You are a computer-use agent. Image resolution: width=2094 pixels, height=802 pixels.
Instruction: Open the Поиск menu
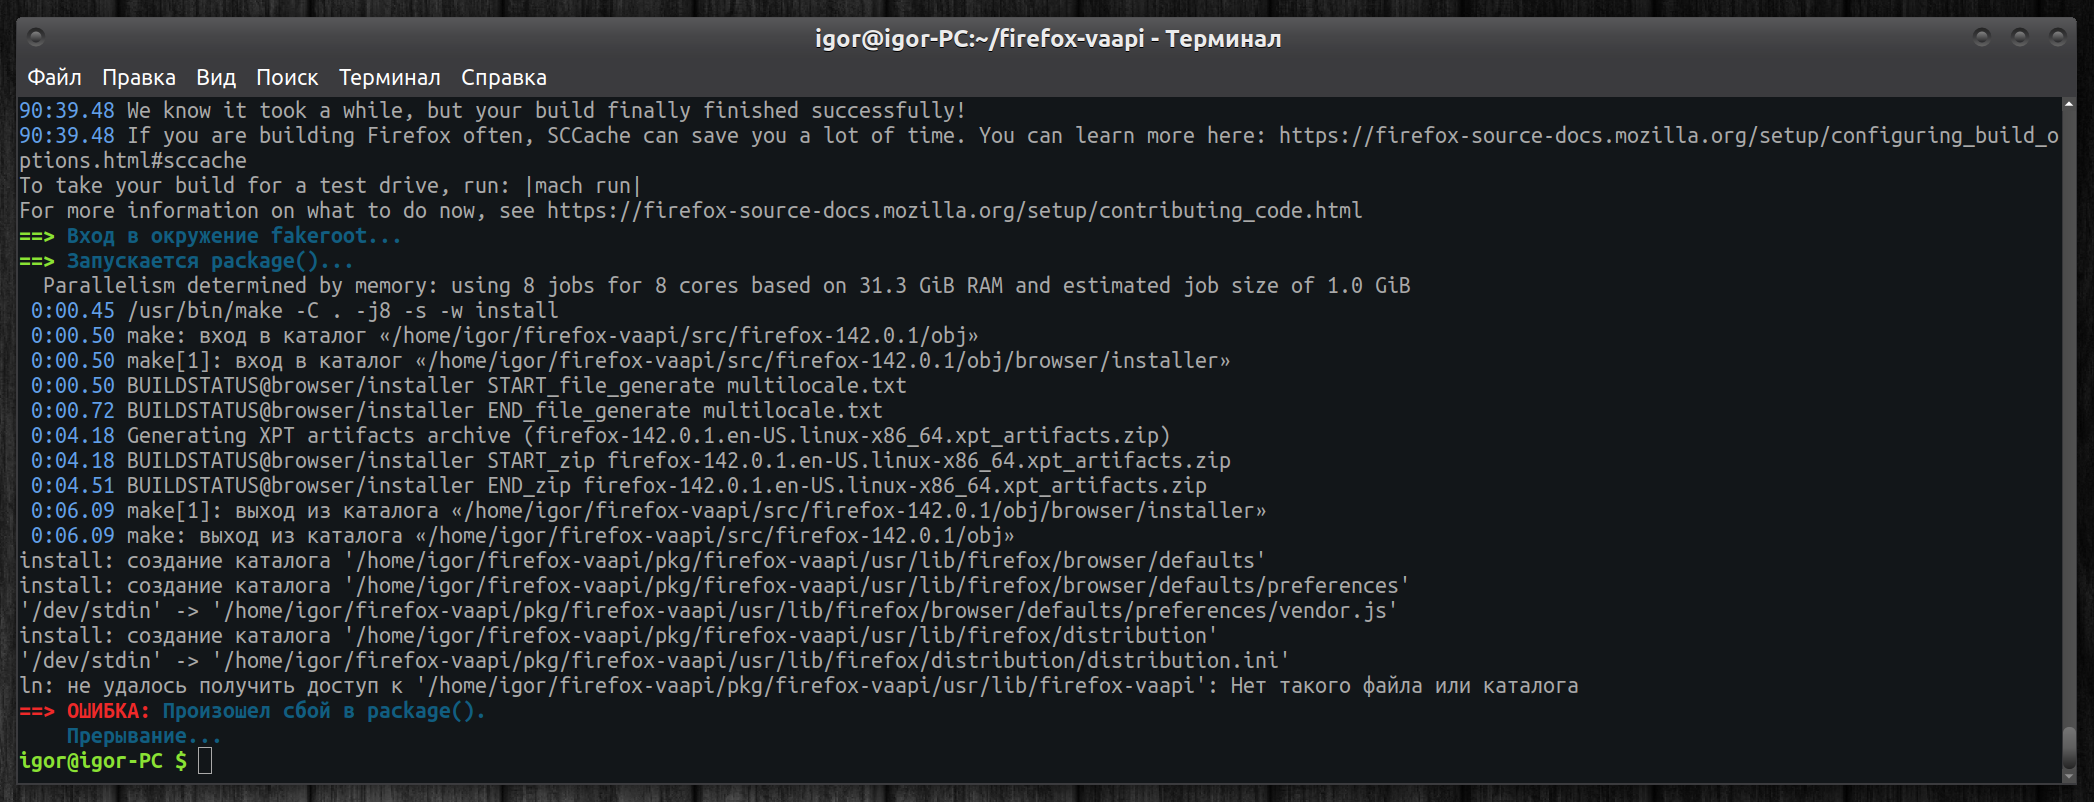tap(287, 77)
